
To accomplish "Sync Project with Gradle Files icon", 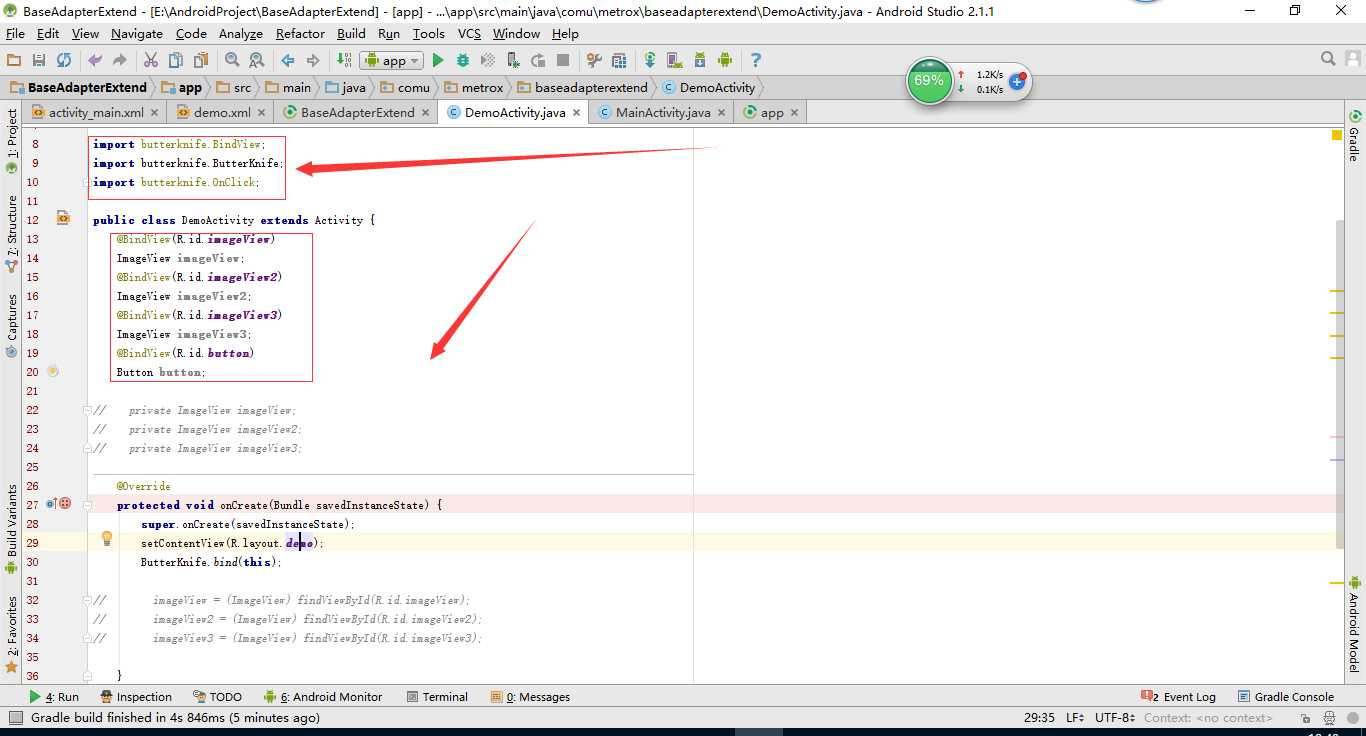I will (x=650, y=61).
